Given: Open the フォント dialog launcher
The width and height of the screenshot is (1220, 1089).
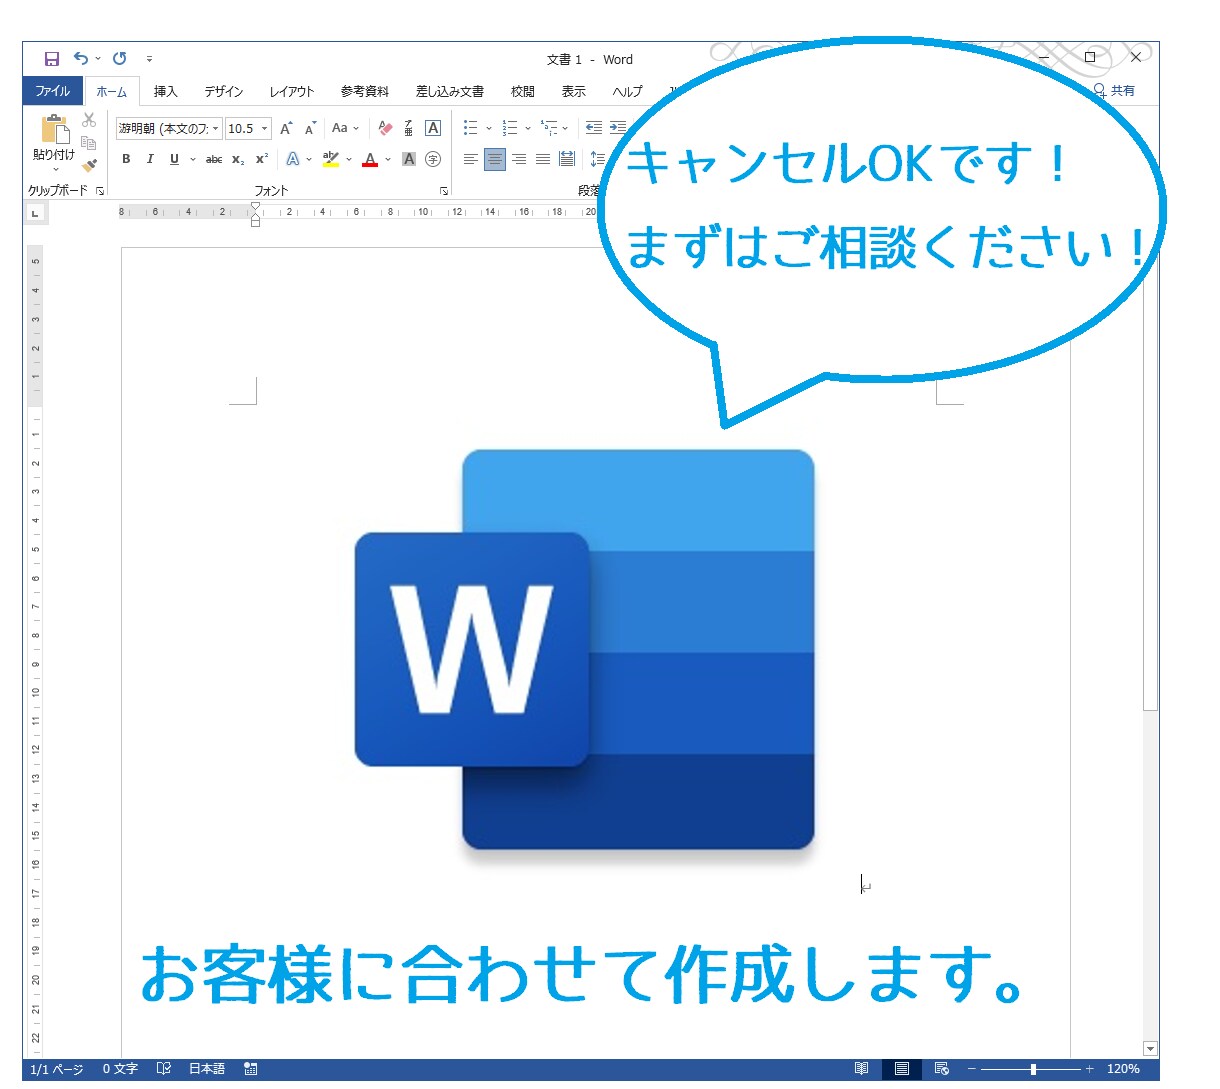Looking at the screenshot, I should point(444,190).
